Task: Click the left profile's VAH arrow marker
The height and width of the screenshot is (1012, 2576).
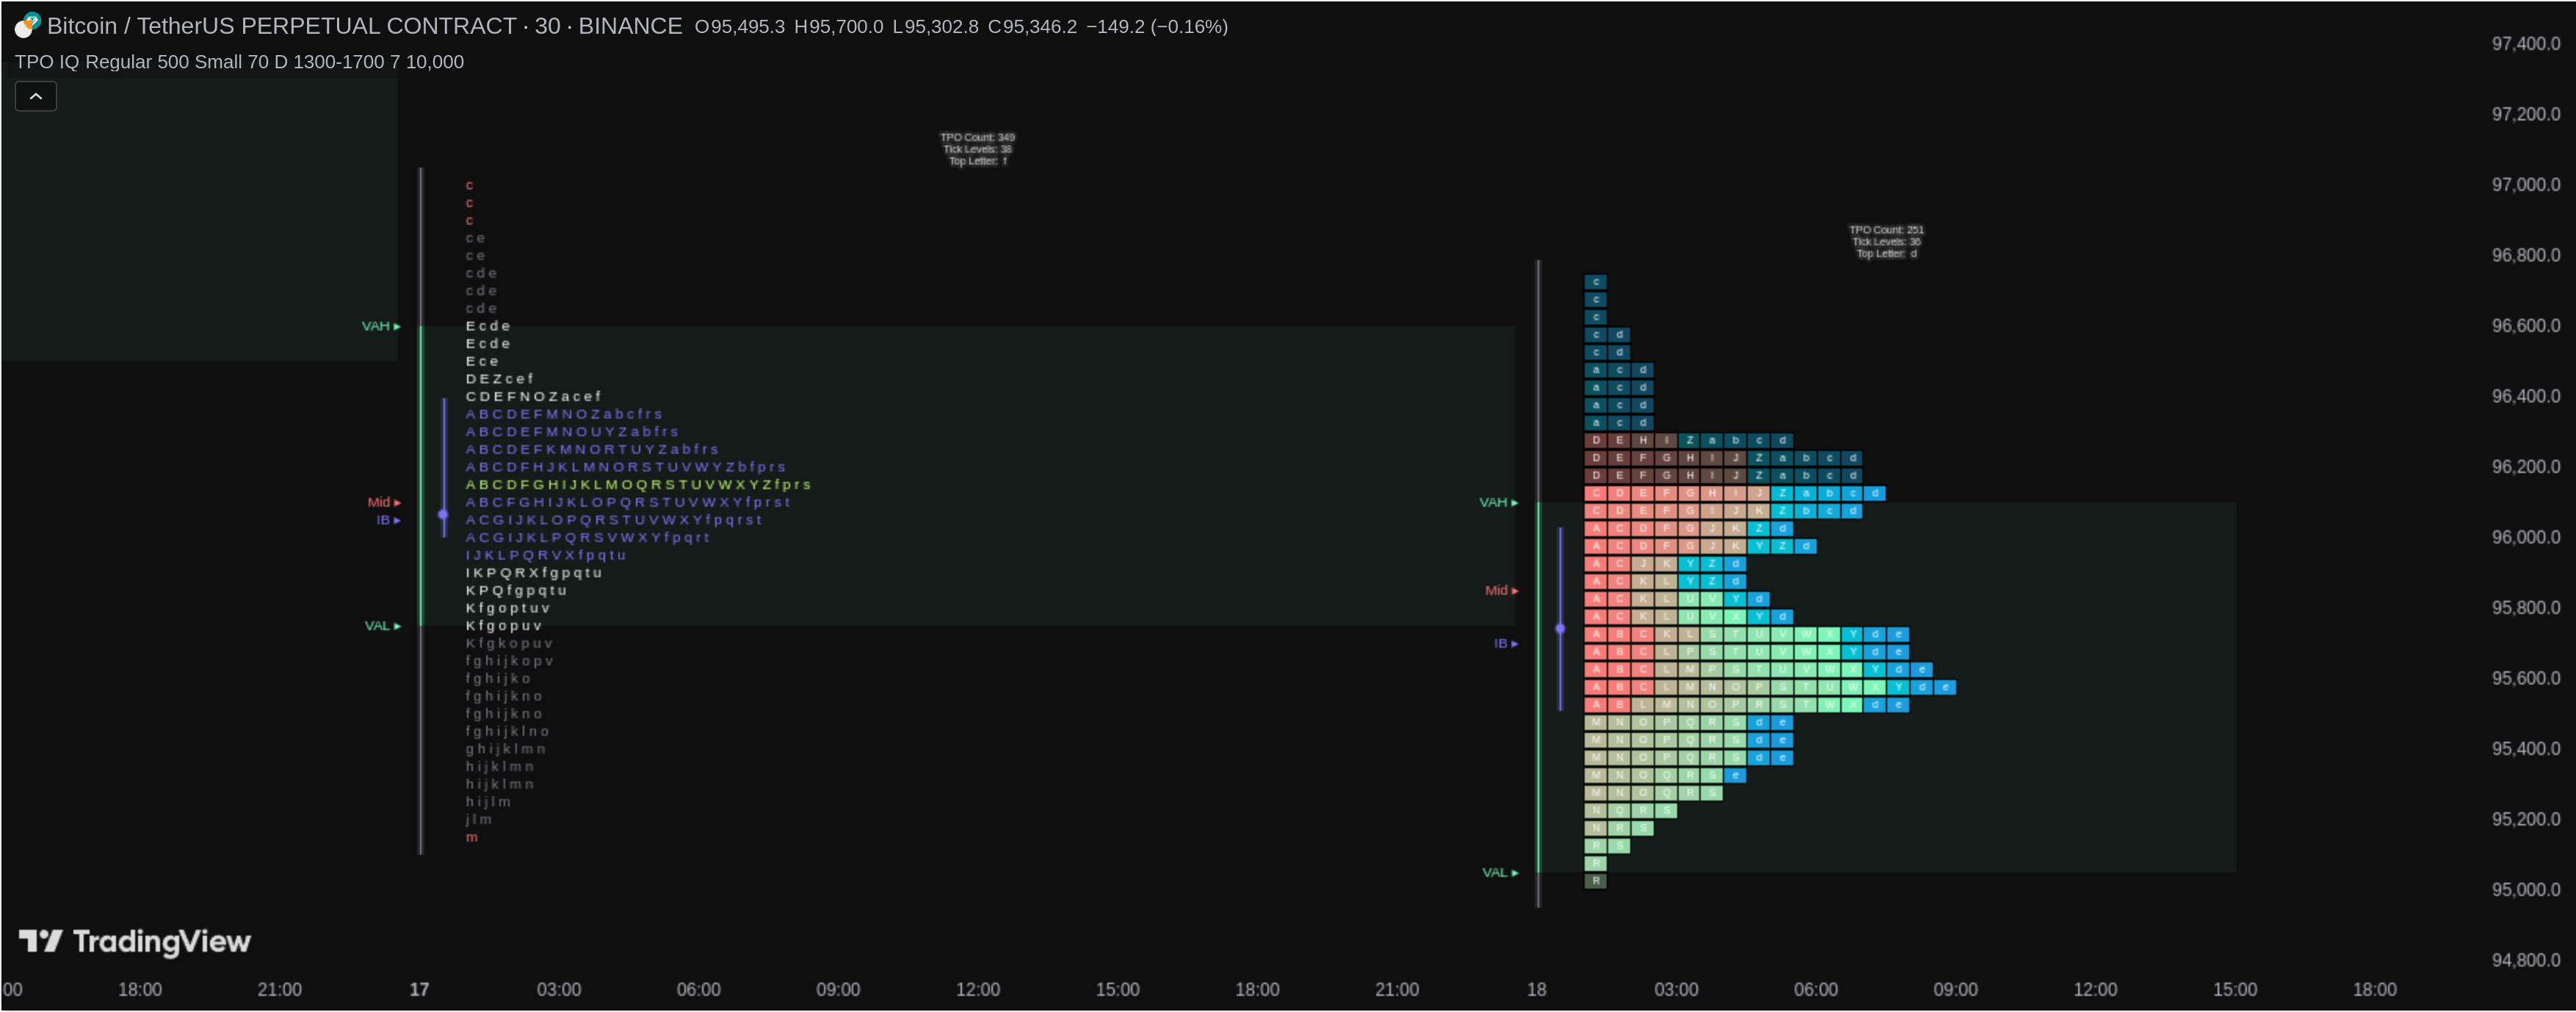Action: coord(381,326)
